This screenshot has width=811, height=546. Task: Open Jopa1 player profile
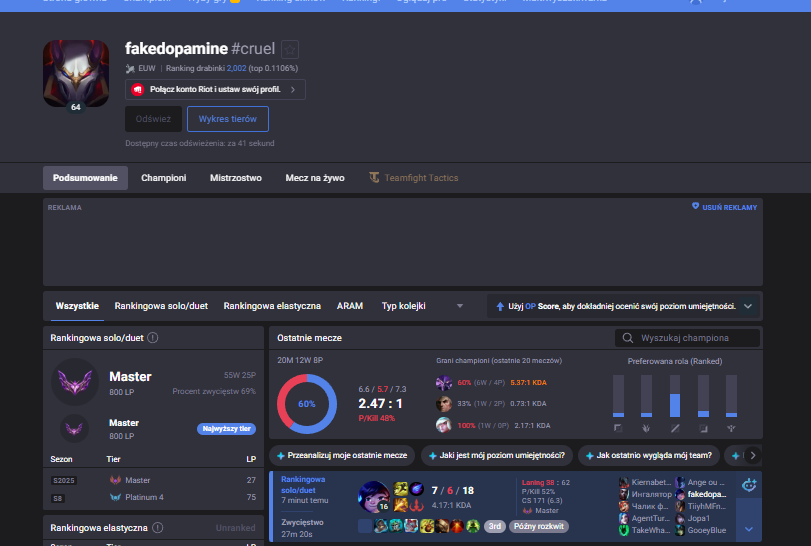point(699,518)
